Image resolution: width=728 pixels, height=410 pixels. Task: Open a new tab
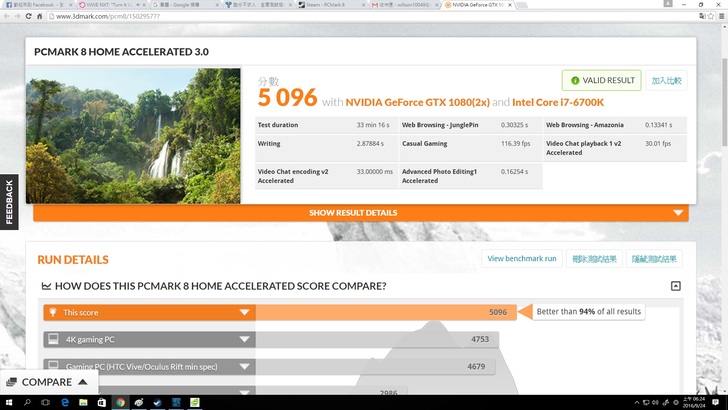[522, 5]
